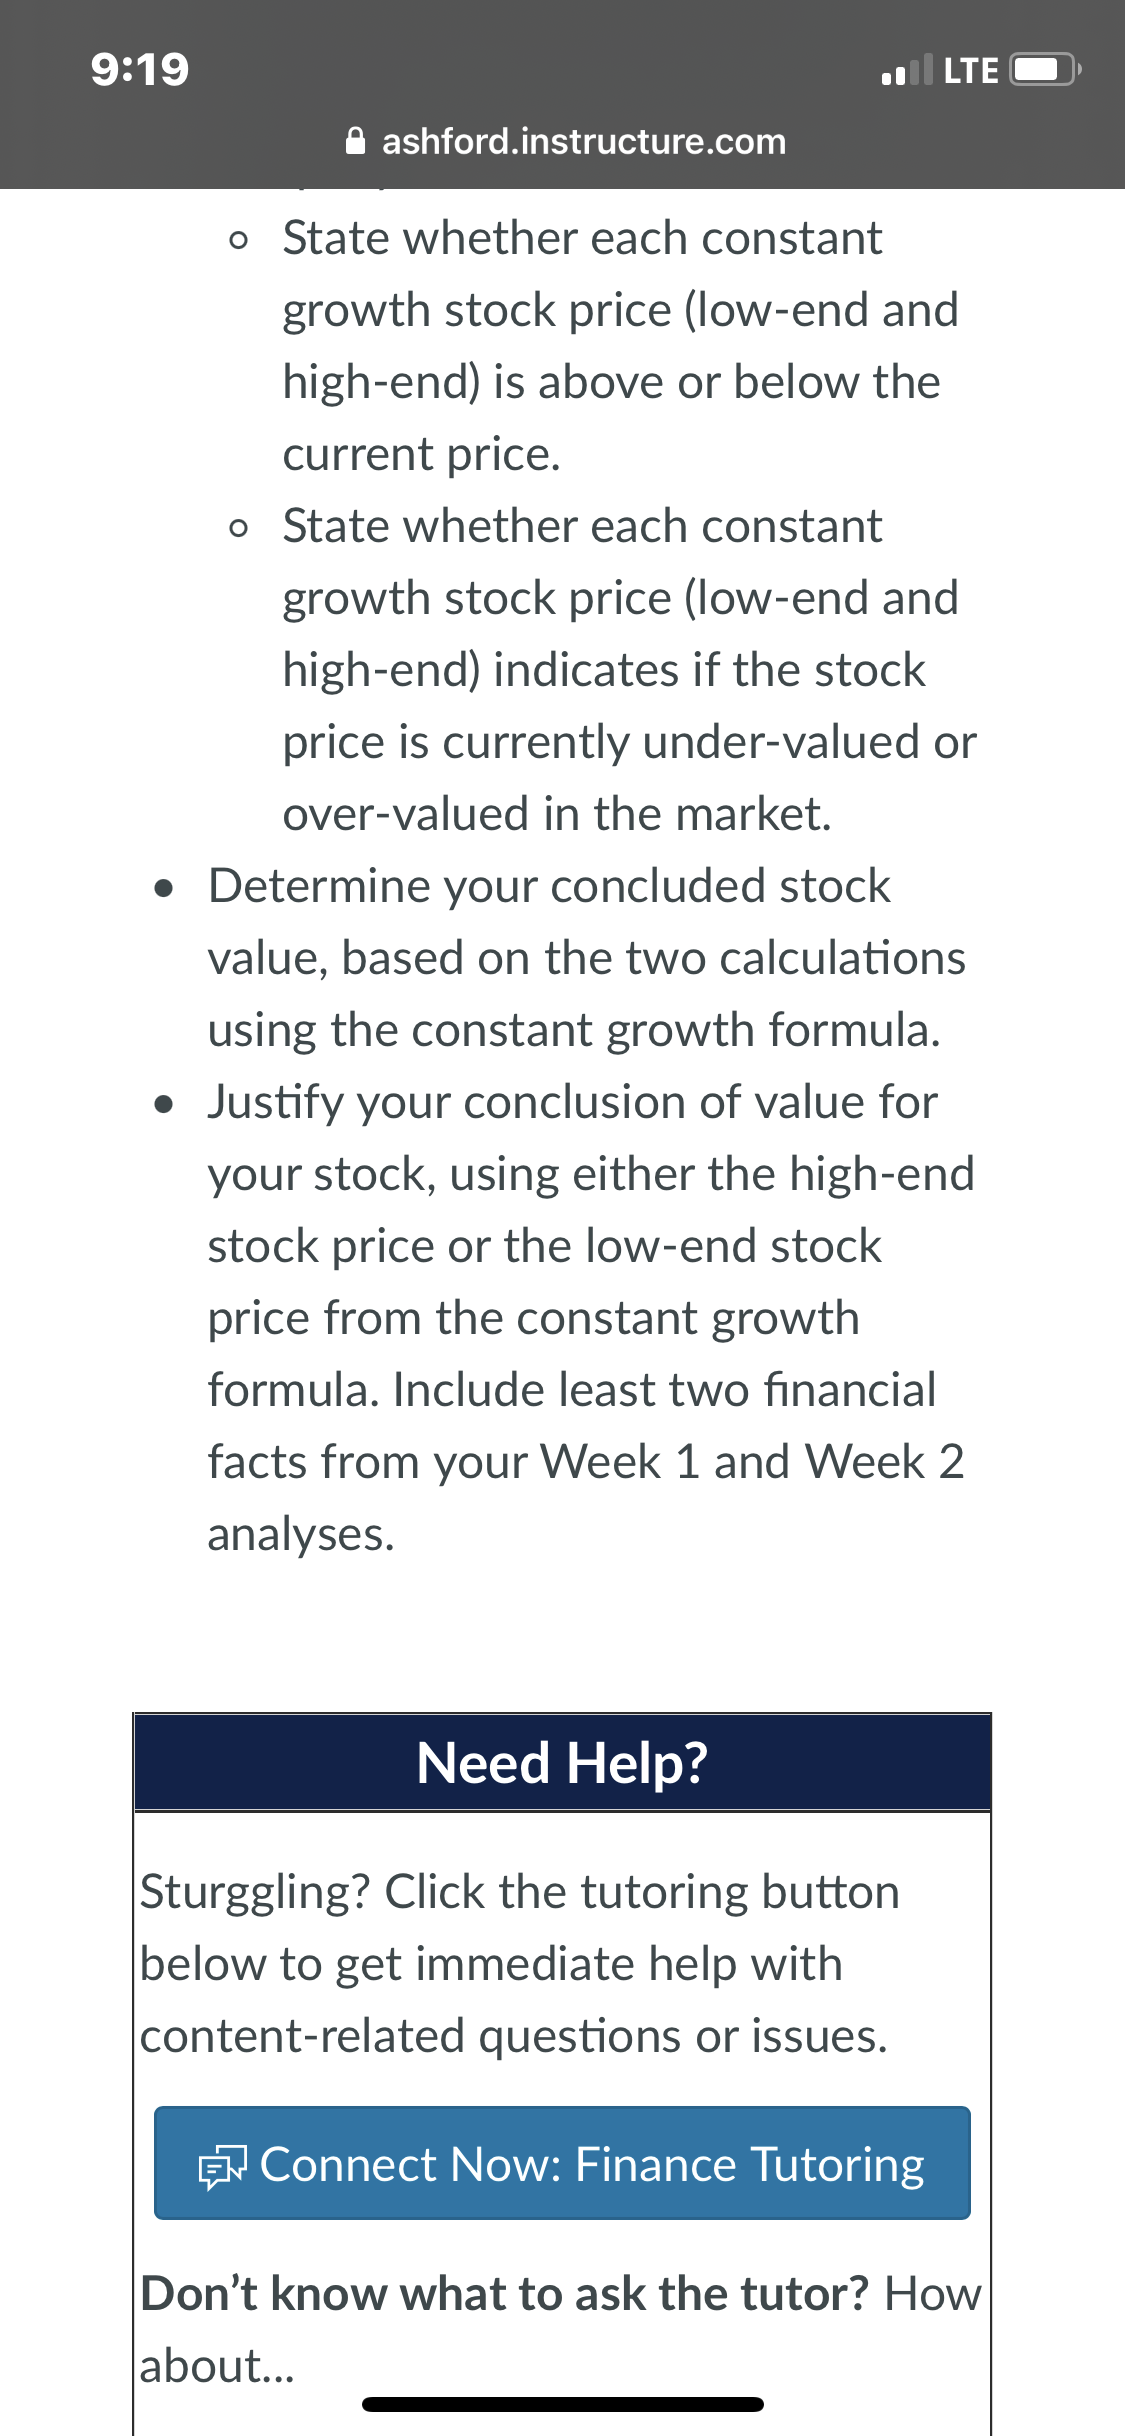This screenshot has width=1125, height=2436.
Task: Tap the 9:19 clock in the status bar
Action: click(140, 69)
